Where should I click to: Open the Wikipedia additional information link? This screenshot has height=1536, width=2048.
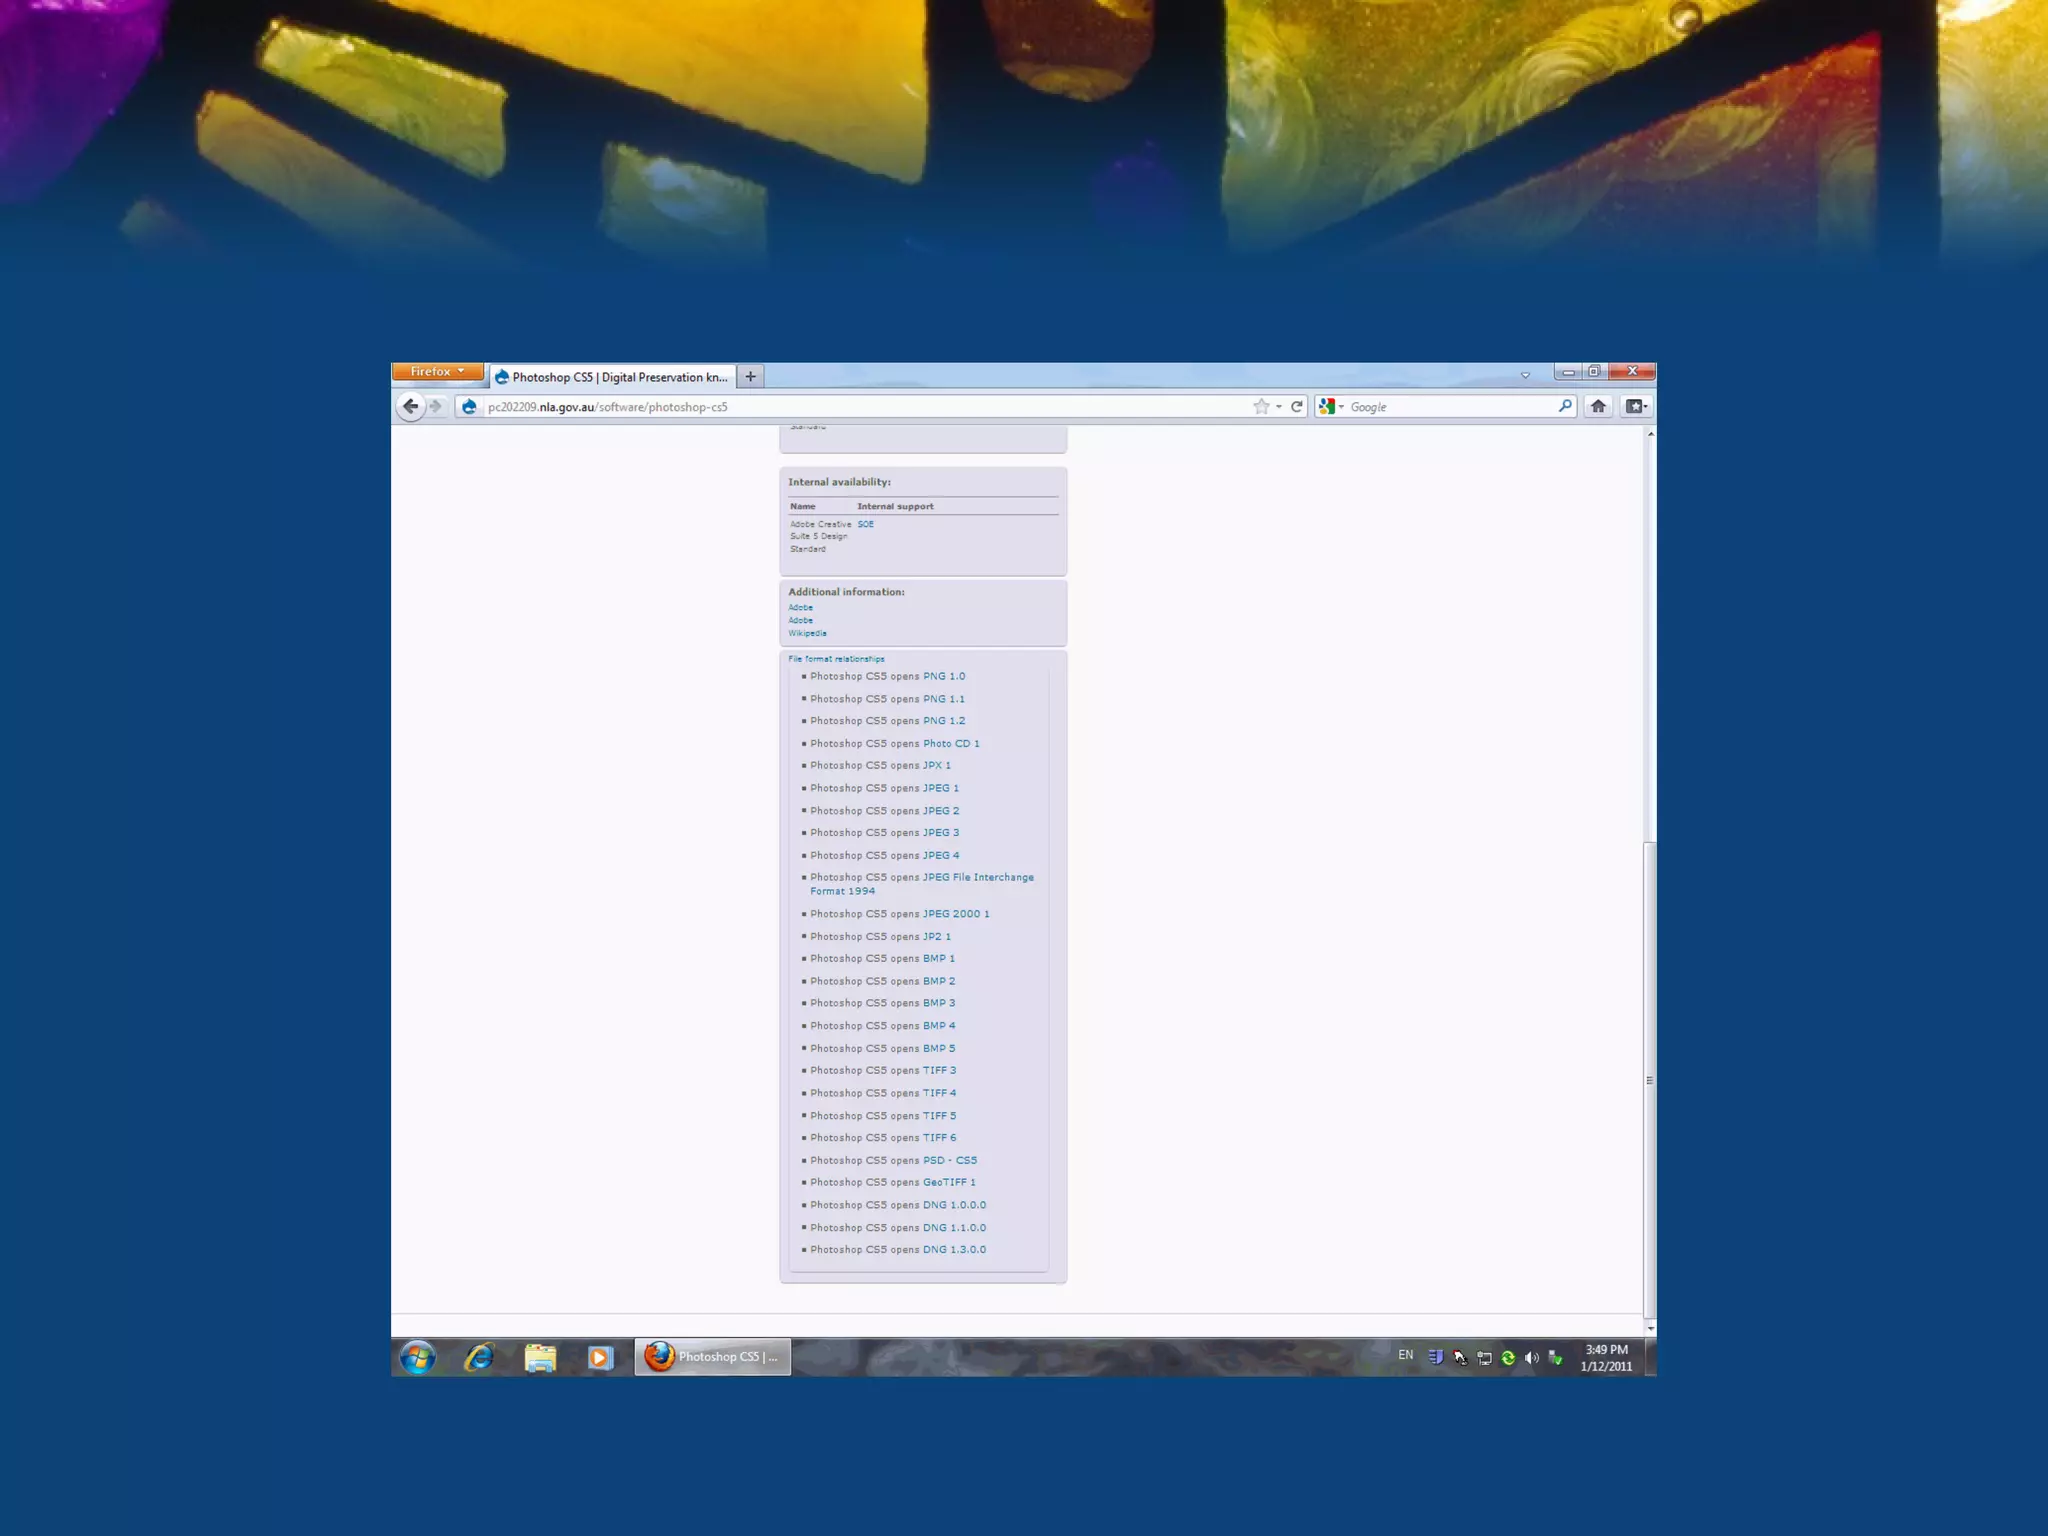coord(807,633)
